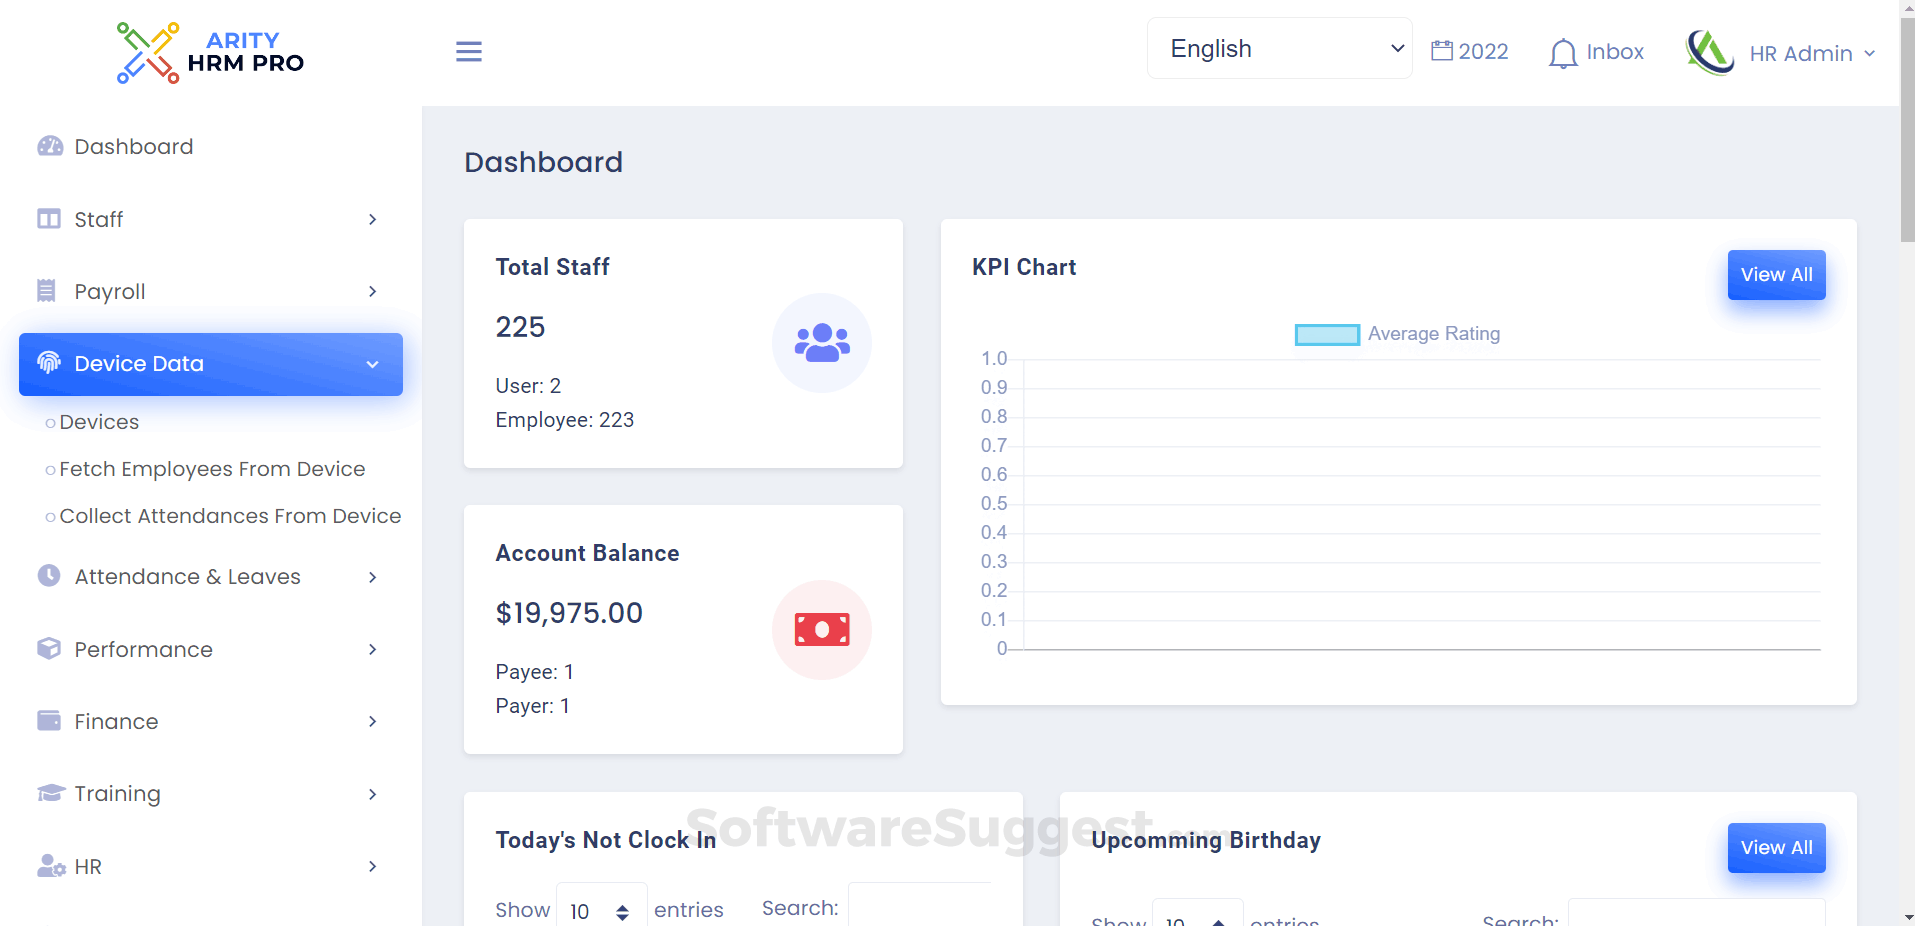
Task: Click the '$19,975.00' balance amount
Action: click(x=569, y=613)
